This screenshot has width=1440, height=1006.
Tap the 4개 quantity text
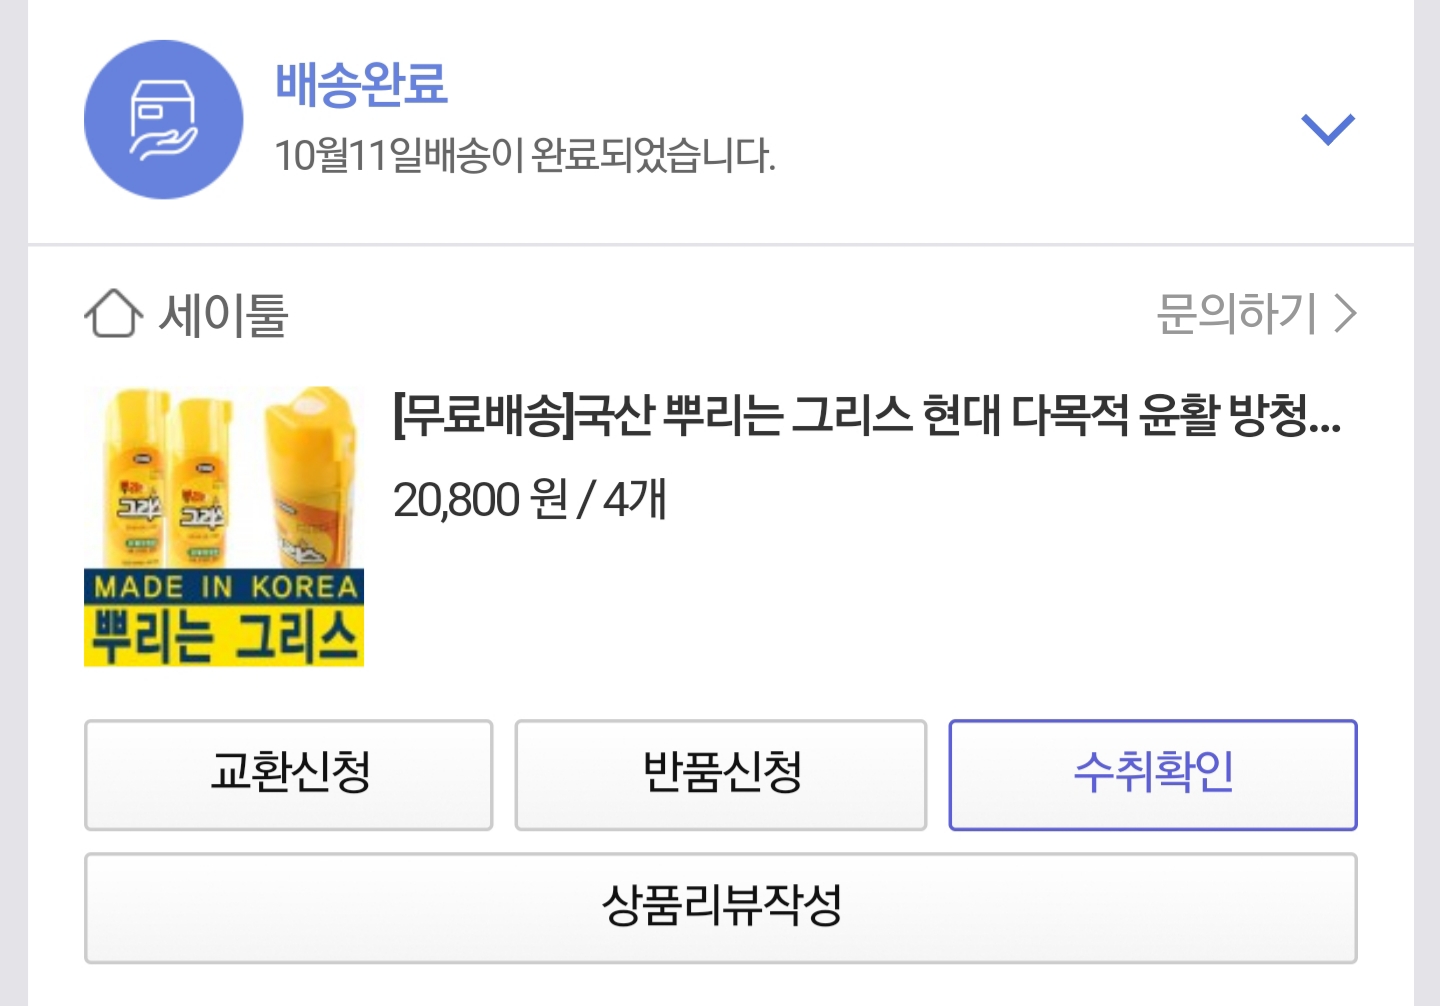click(635, 500)
